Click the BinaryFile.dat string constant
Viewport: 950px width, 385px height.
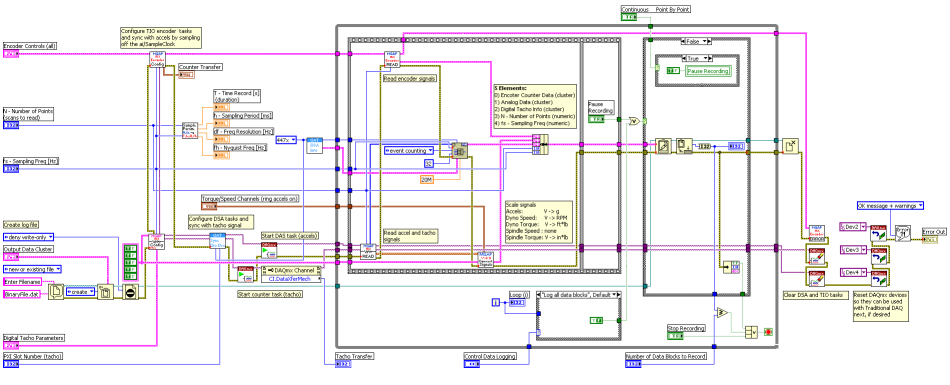tap(21, 293)
